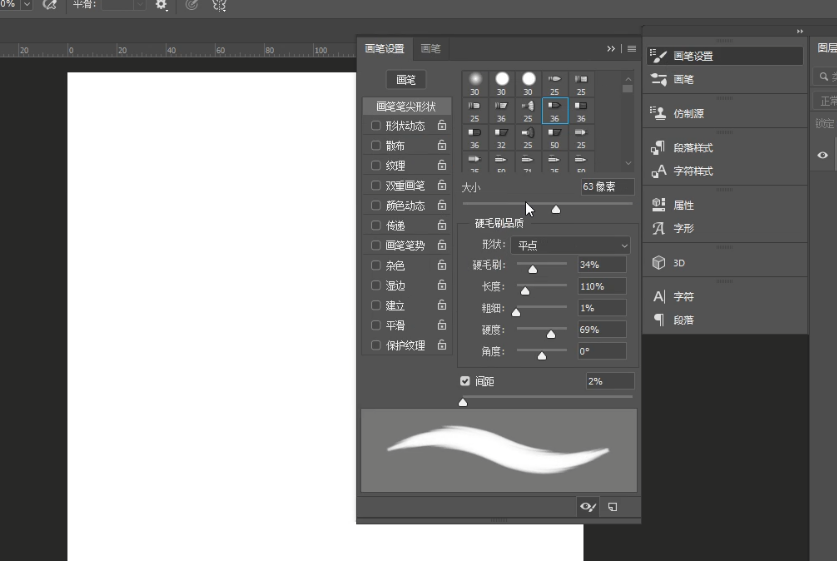Enable 平滑 smoothing checkbox in list
The image size is (837, 561).
376,325
